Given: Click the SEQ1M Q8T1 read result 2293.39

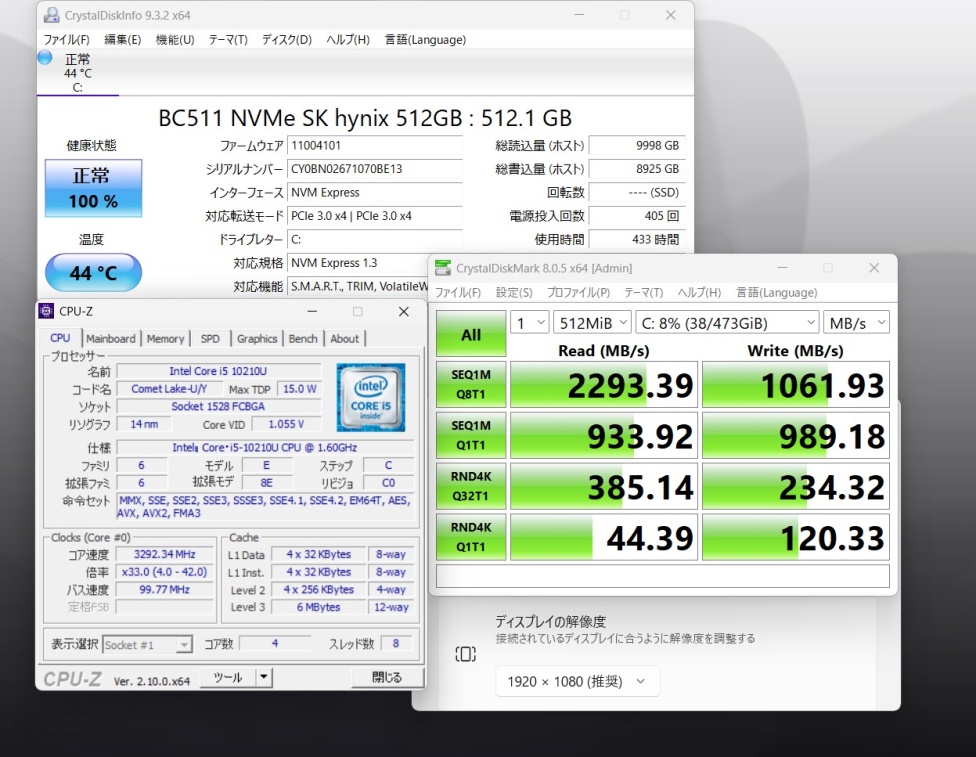Looking at the screenshot, I should tap(604, 385).
